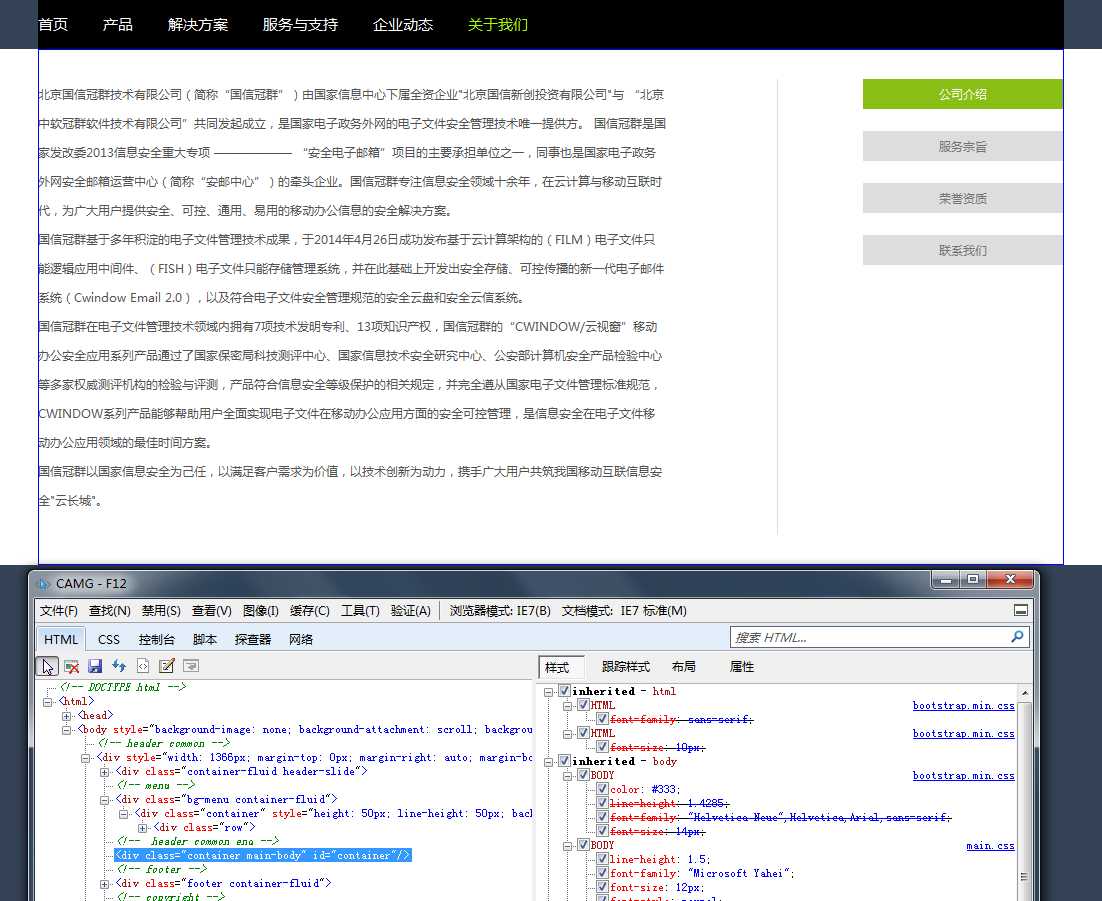Disable the line-height: 1.5 checkbox
The width and height of the screenshot is (1102, 901).
(602, 859)
